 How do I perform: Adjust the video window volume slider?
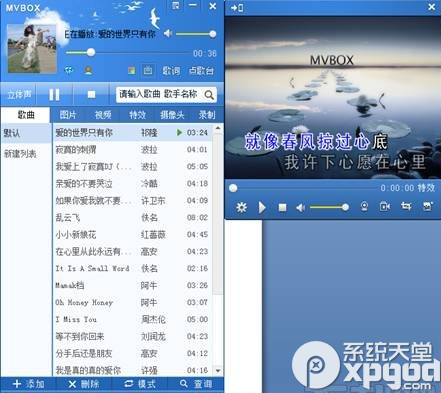pyautogui.click(x=330, y=207)
